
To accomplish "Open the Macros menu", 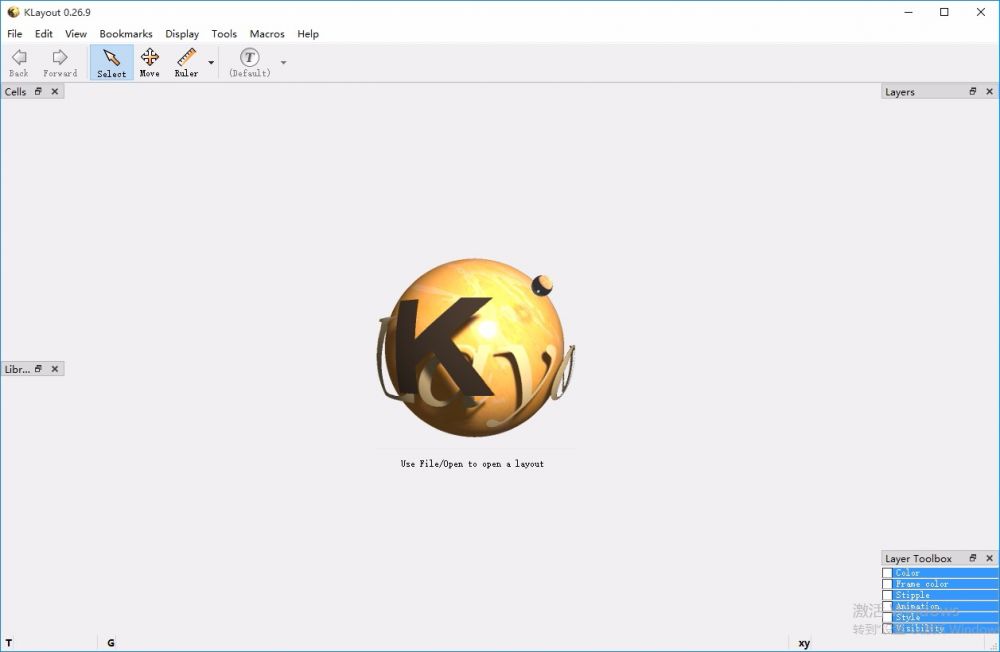I will (267, 34).
